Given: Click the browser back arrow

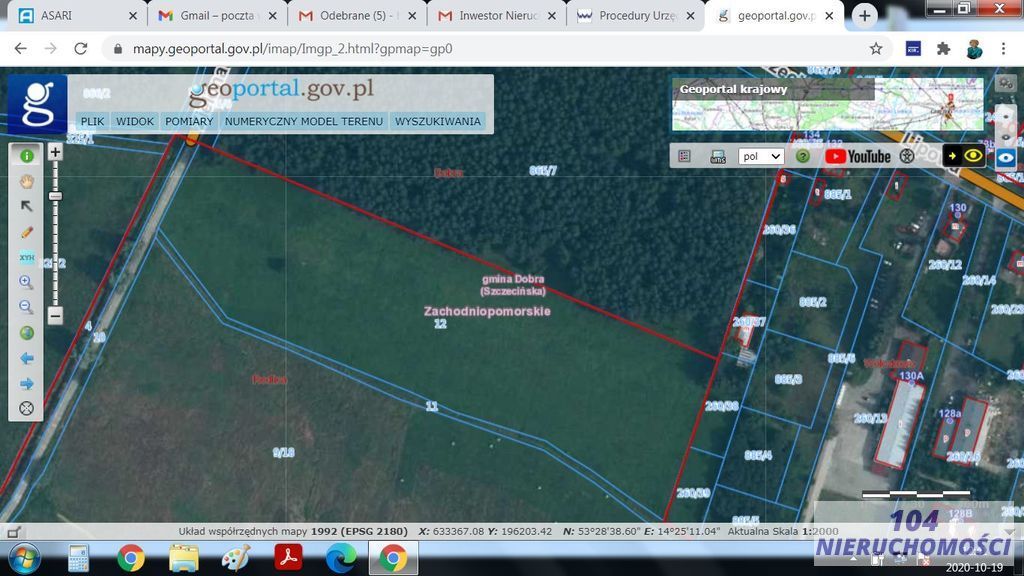Looking at the screenshot, I should coord(20,48).
